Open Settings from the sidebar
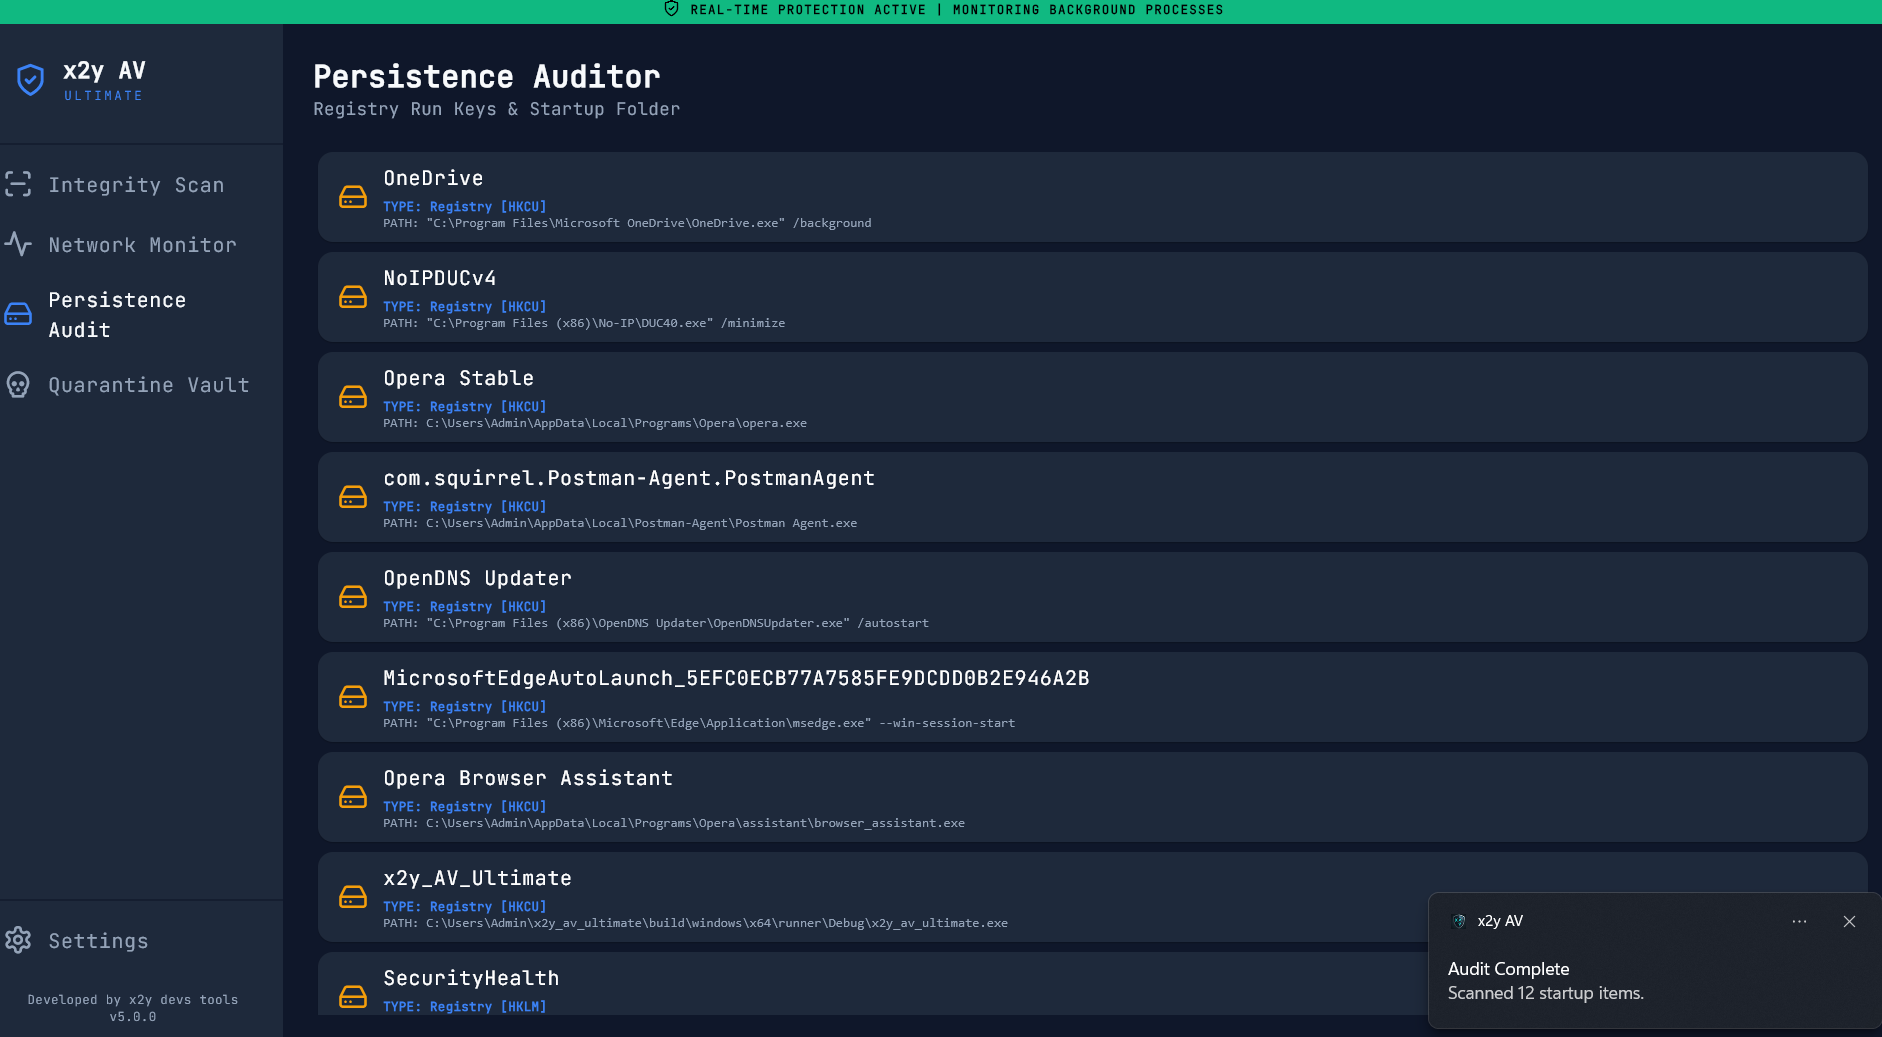The width and height of the screenshot is (1882, 1037). pyautogui.click(x=98, y=940)
